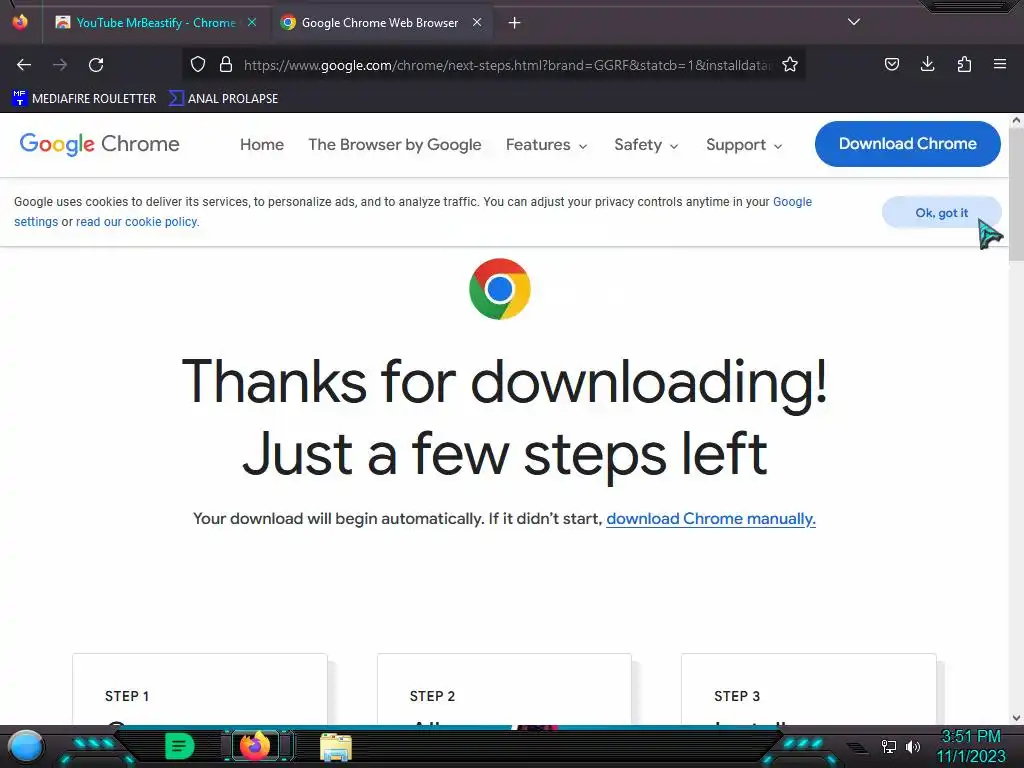This screenshot has width=1024, height=768.
Task: Click the network tray icon
Action: (889, 746)
